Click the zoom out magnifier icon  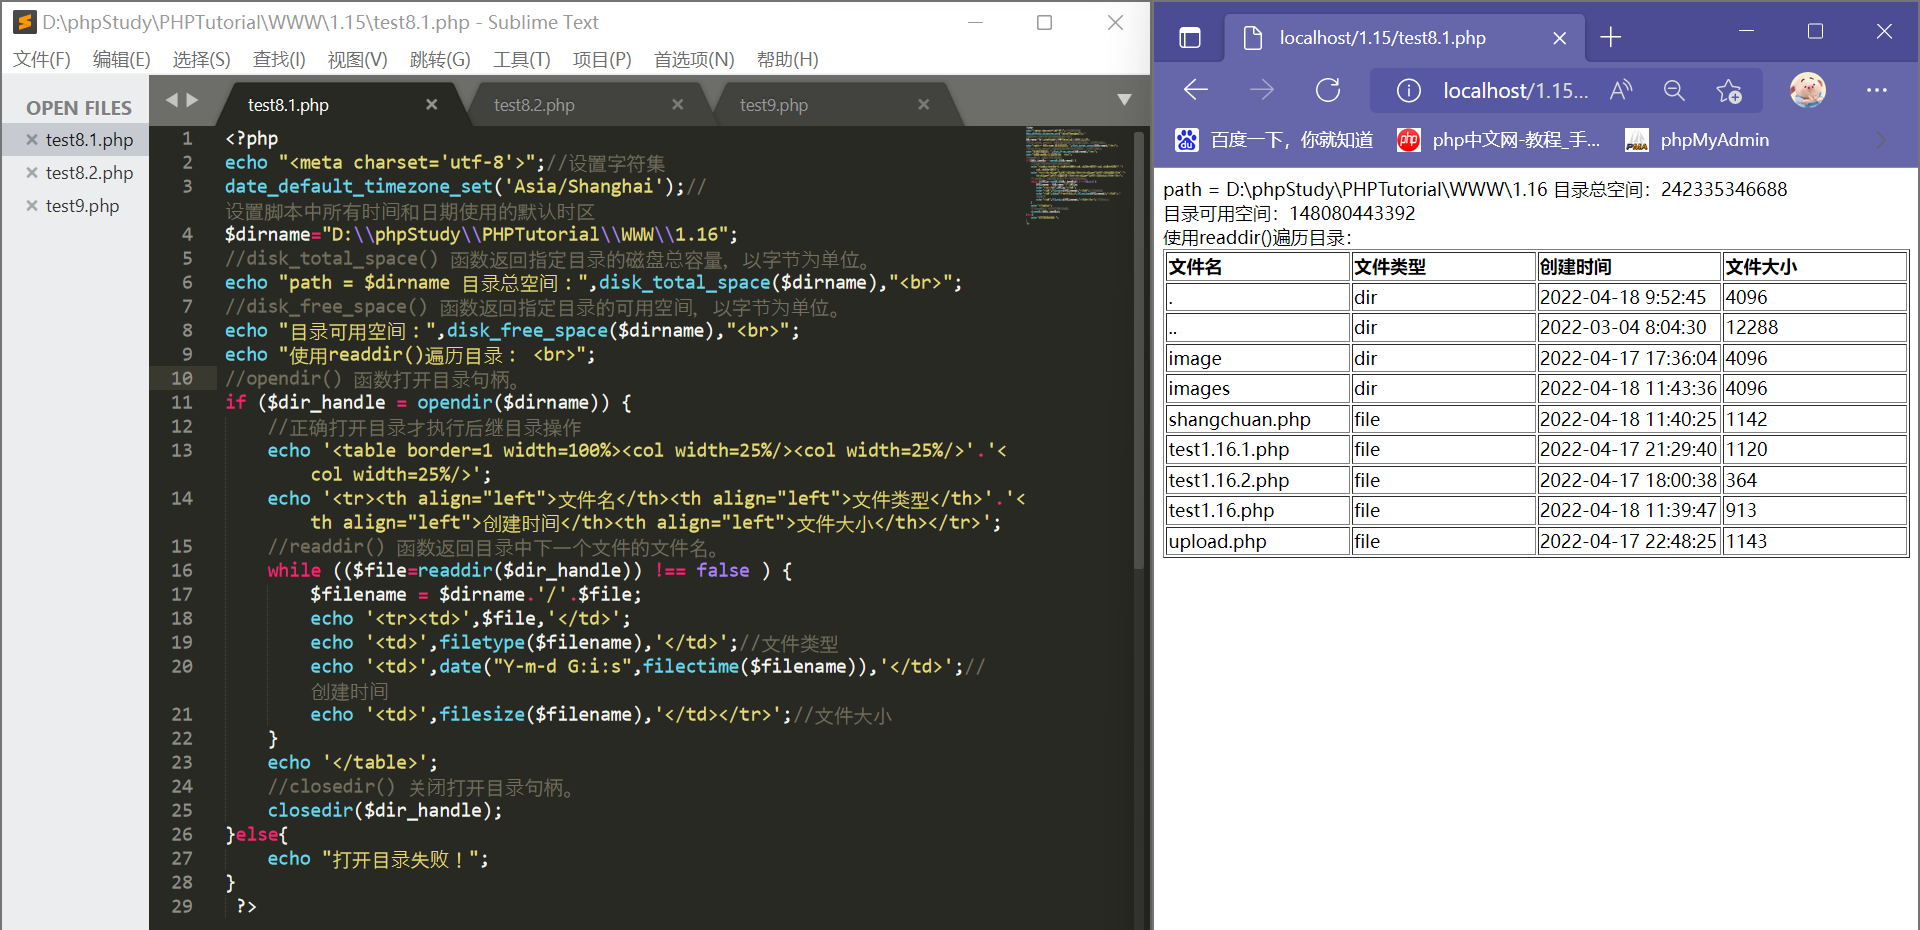[x=1674, y=91]
